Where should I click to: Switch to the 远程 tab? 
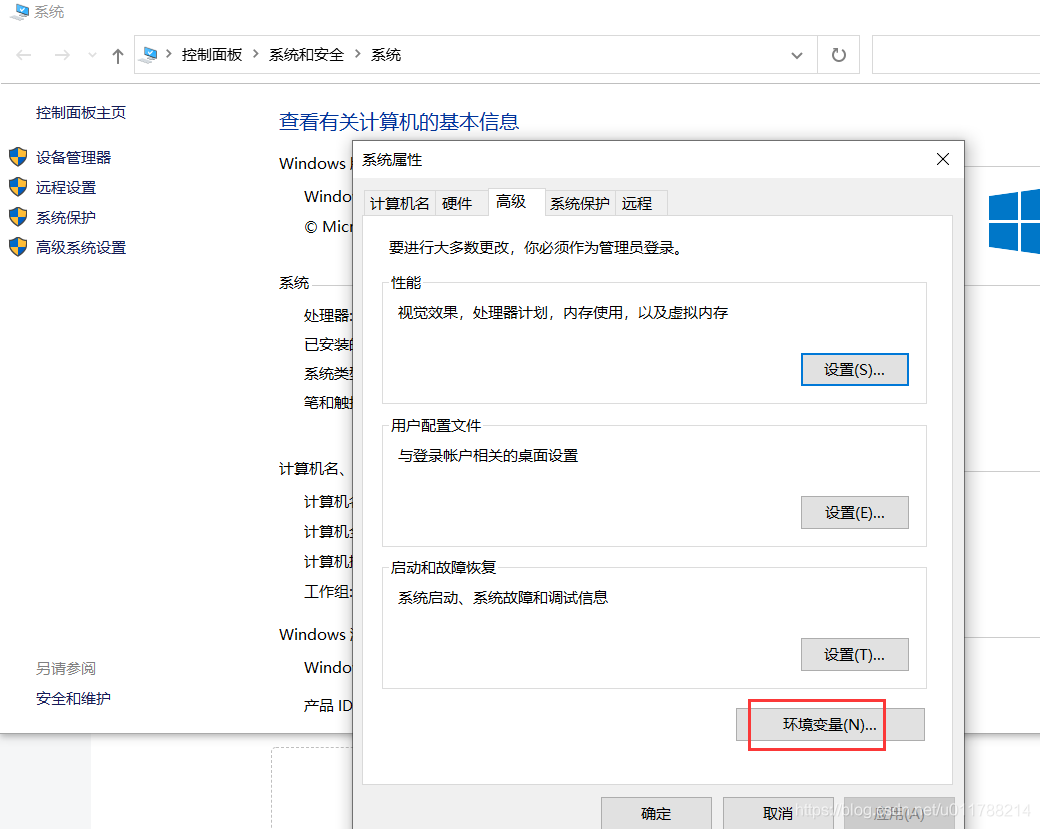(x=638, y=203)
